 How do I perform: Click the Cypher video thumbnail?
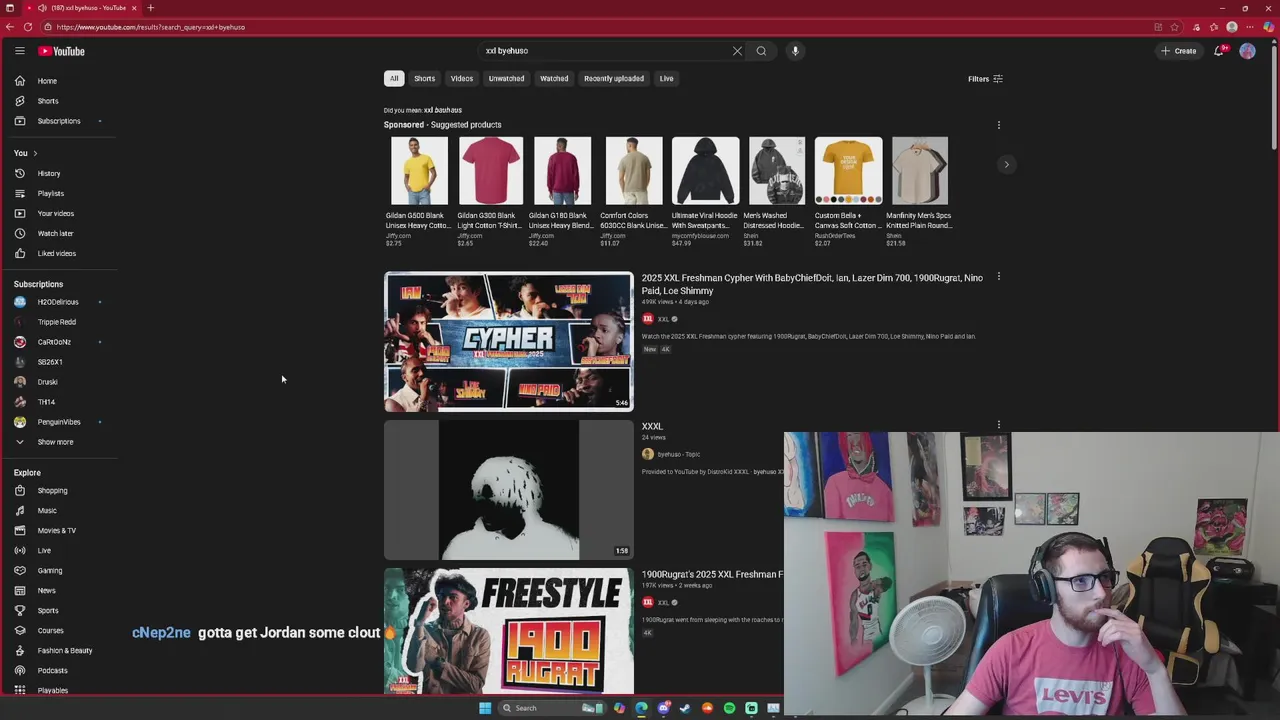tap(508, 341)
